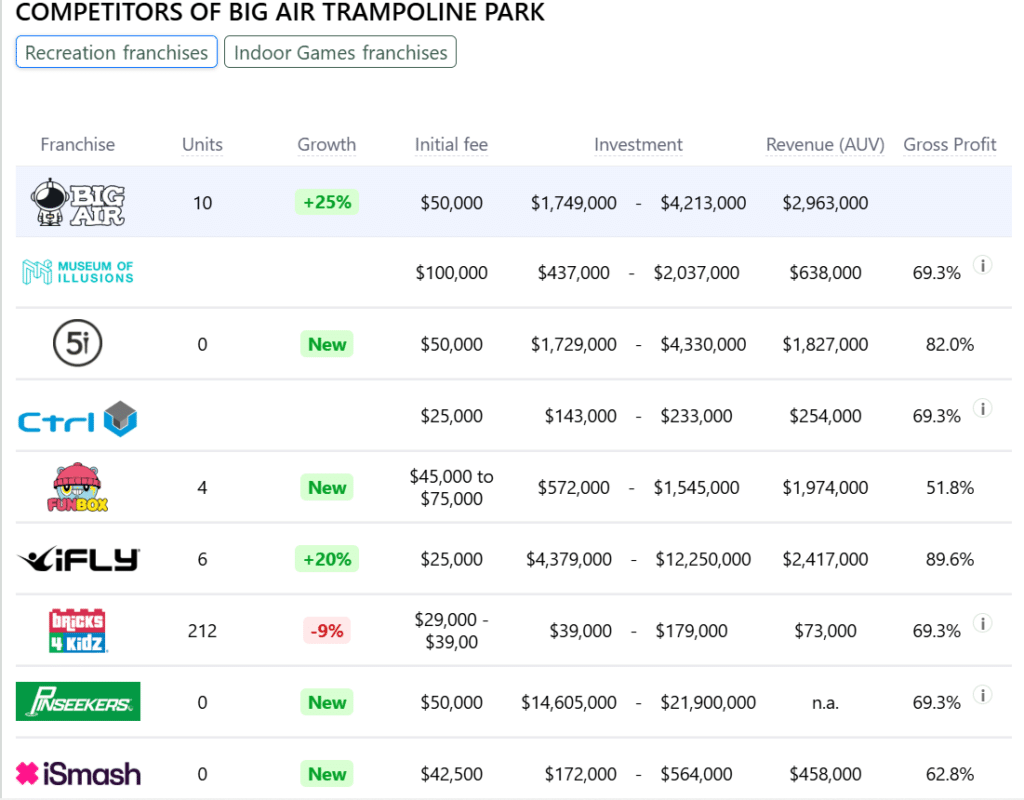The width and height of the screenshot is (1024, 800).
Task: Sort by Growth column header
Action: (327, 144)
